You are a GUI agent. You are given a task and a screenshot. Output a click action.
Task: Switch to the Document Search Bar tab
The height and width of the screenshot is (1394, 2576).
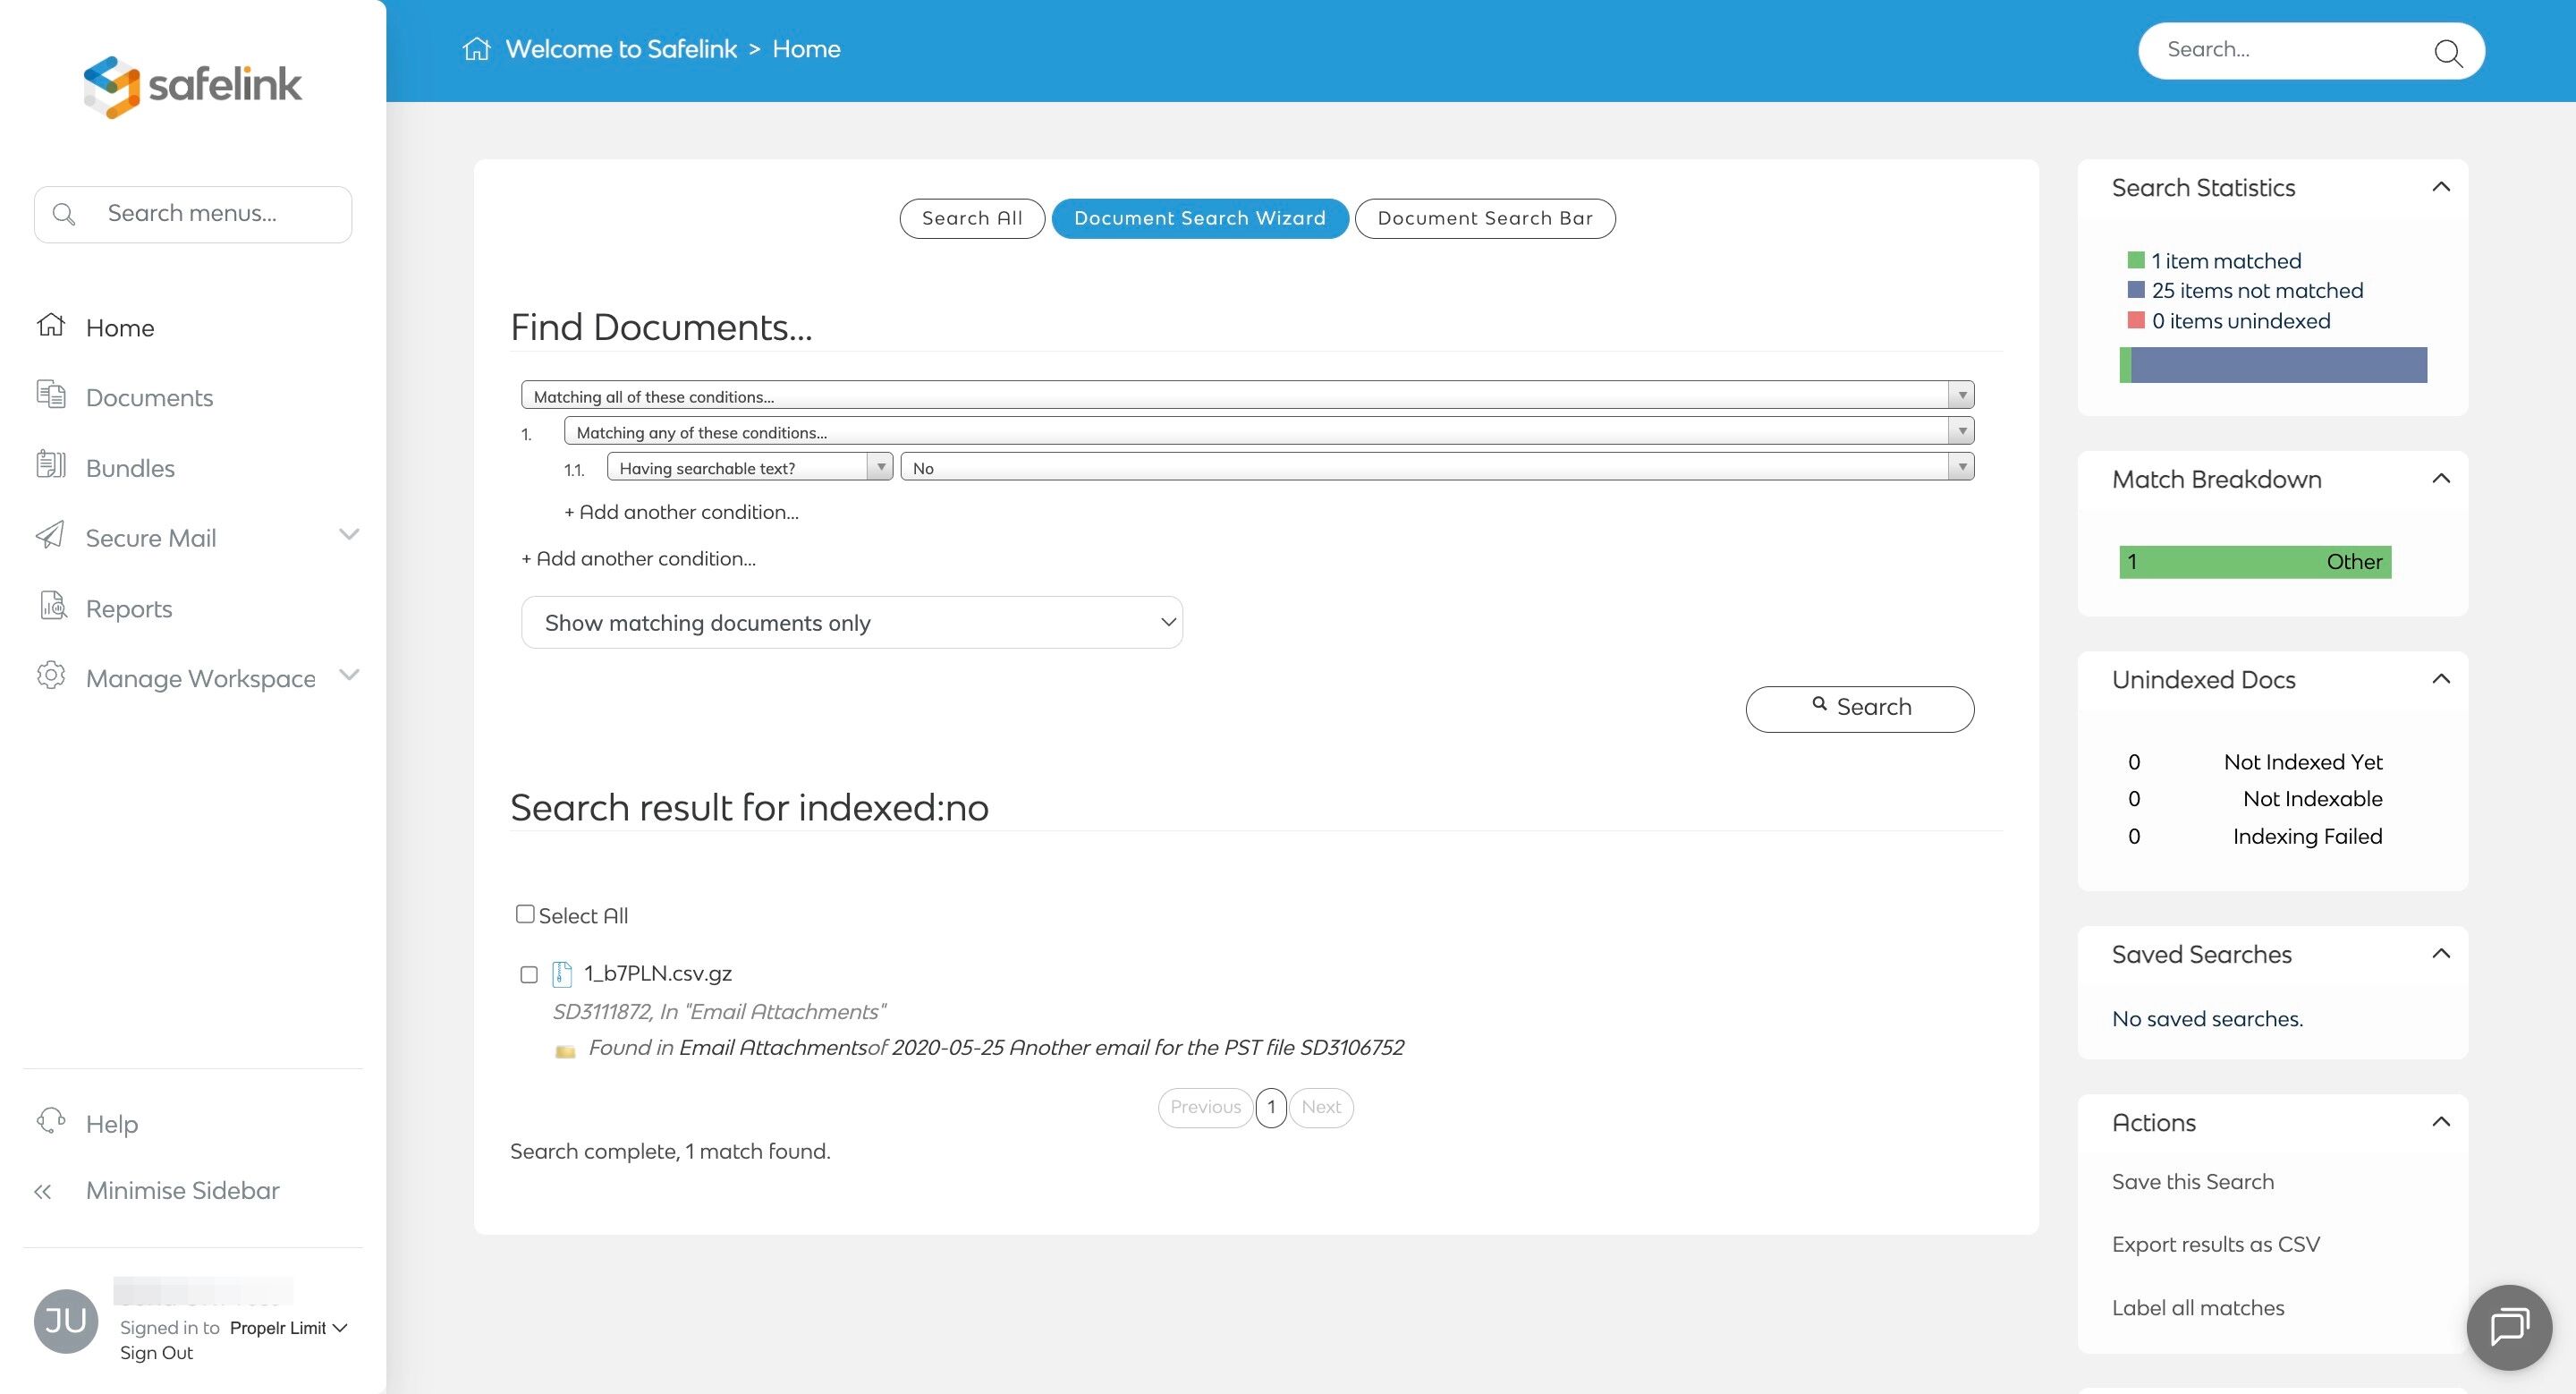coord(1484,219)
